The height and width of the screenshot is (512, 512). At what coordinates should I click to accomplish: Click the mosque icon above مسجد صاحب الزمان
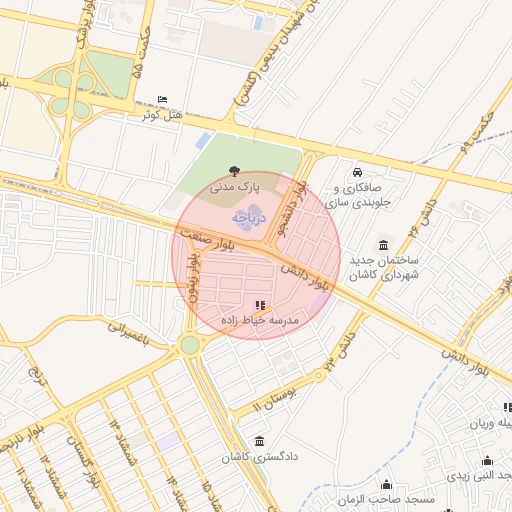tap(386, 484)
